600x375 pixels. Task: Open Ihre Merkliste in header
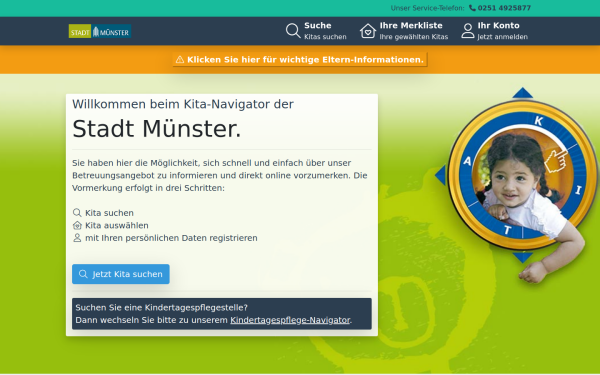pos(404,31)
